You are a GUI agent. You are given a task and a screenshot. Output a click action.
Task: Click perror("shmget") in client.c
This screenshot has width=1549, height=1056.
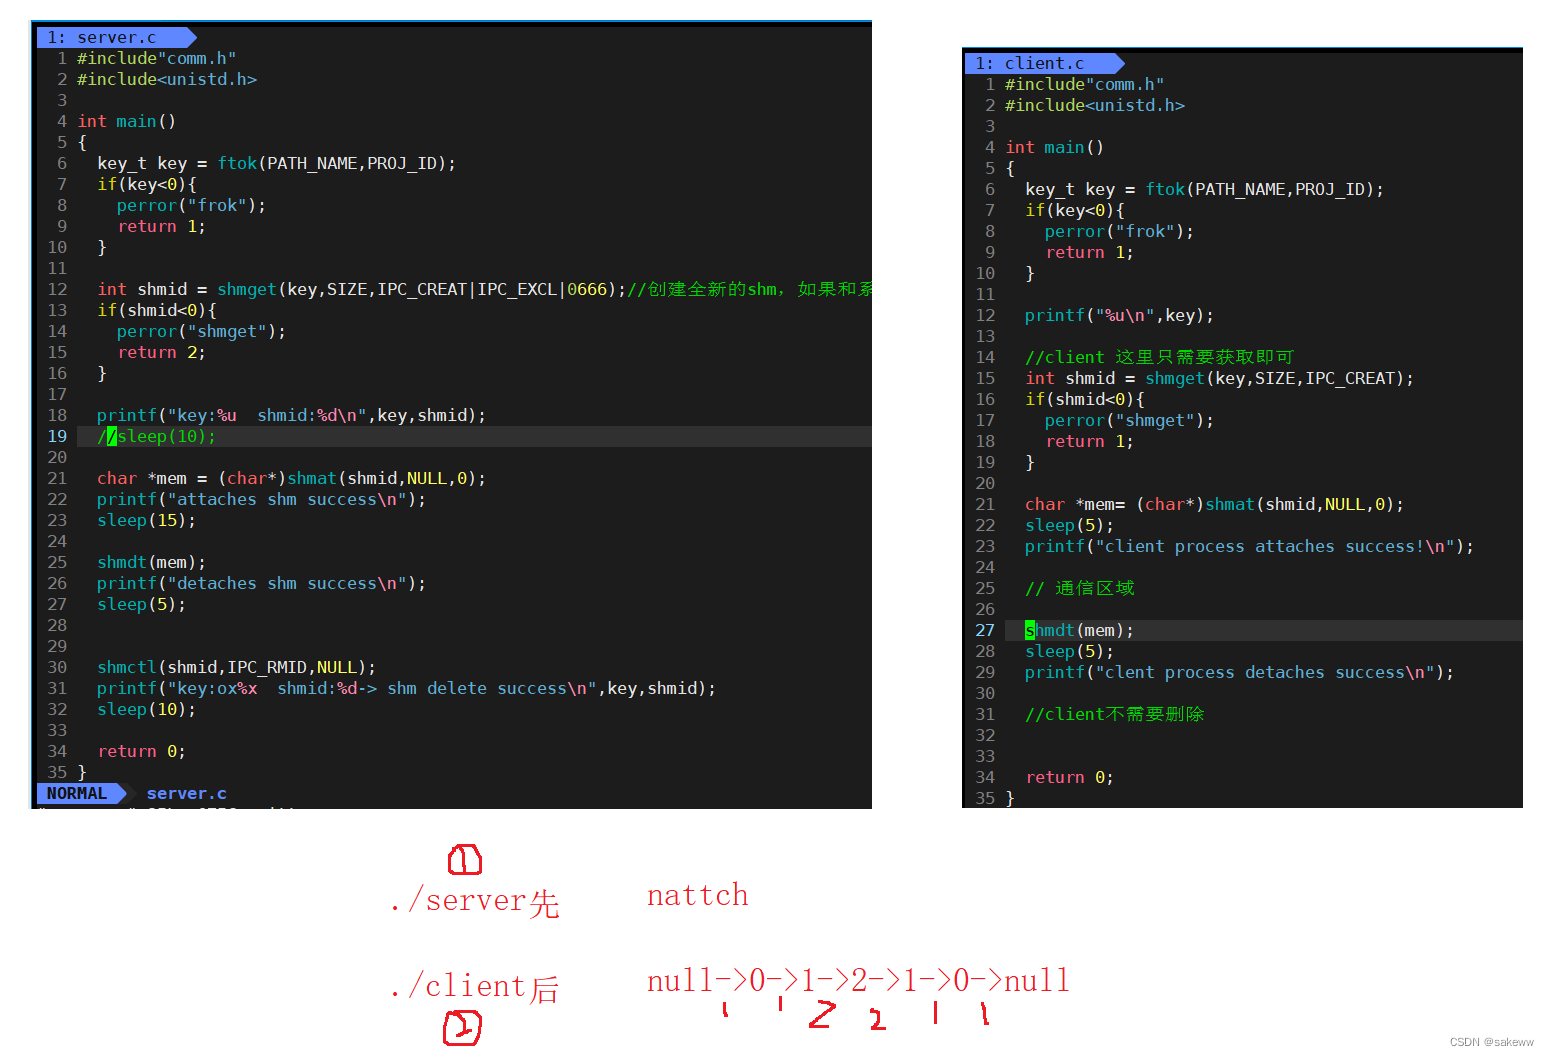click(1129, 420)
